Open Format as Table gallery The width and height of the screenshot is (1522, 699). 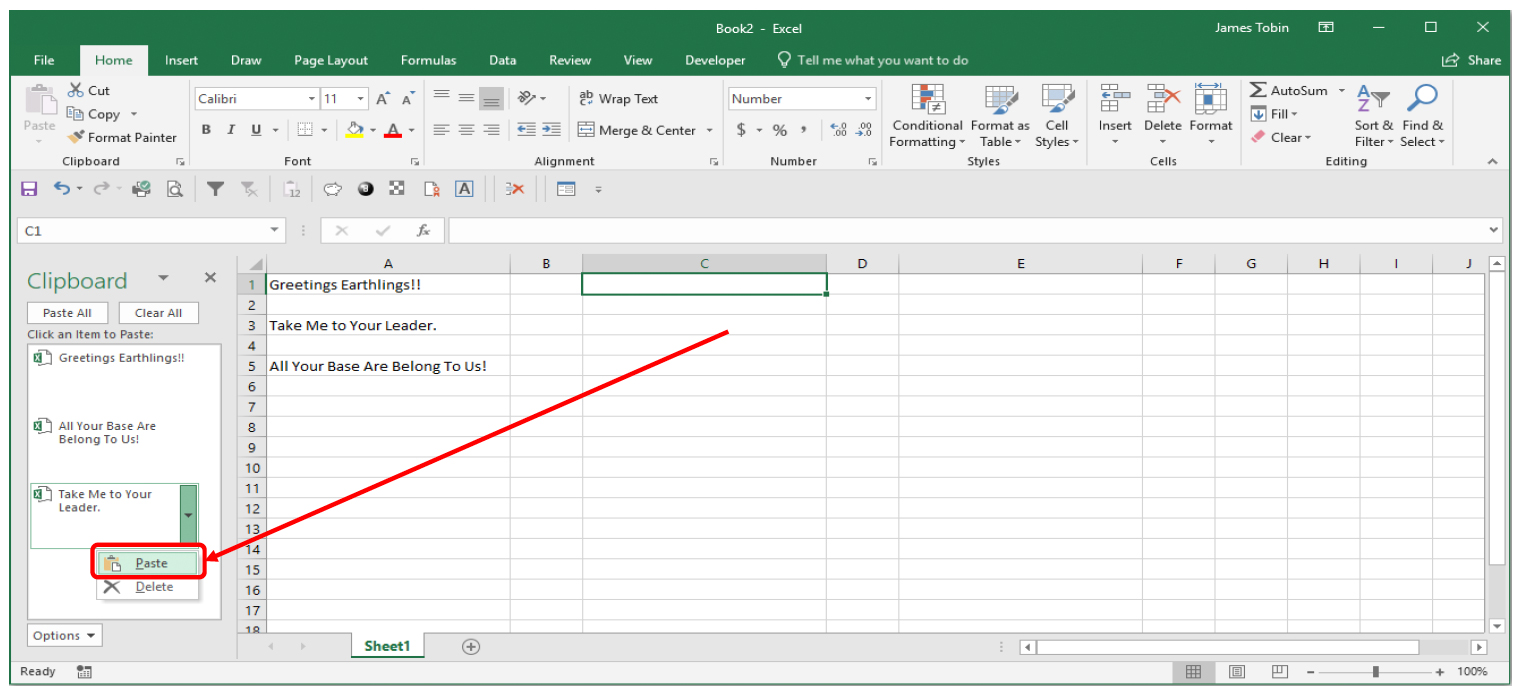click(1000, 116)
